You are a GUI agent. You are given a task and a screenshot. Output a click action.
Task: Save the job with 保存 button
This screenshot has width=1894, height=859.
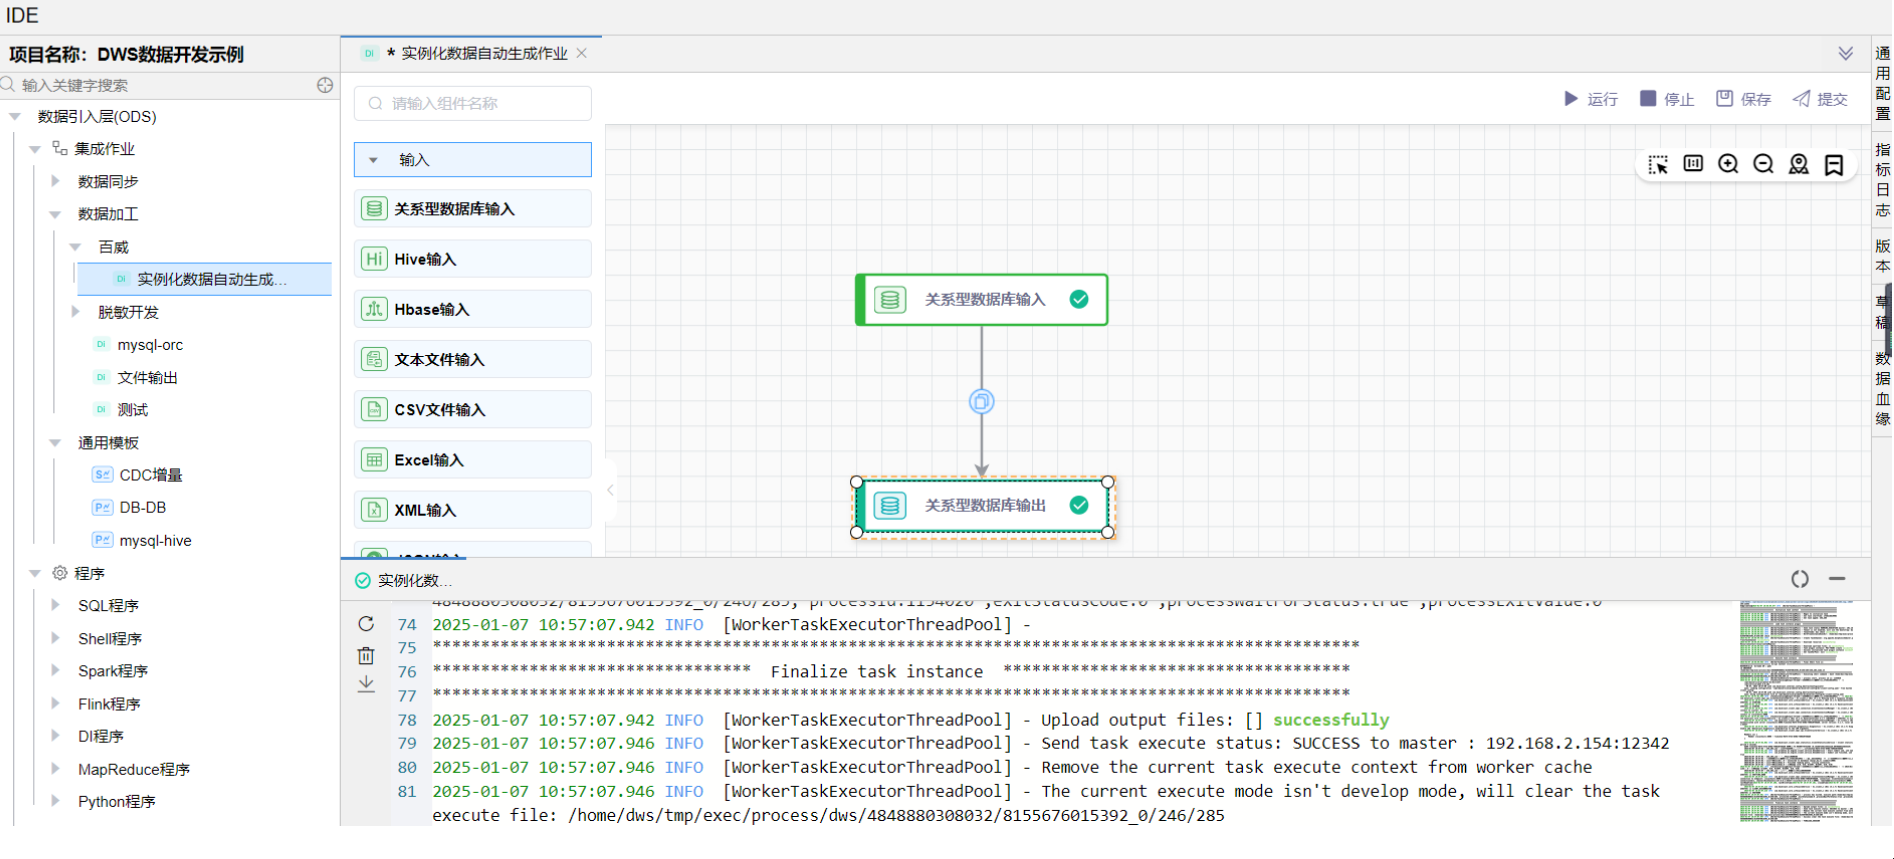[x=1744, y=99]
